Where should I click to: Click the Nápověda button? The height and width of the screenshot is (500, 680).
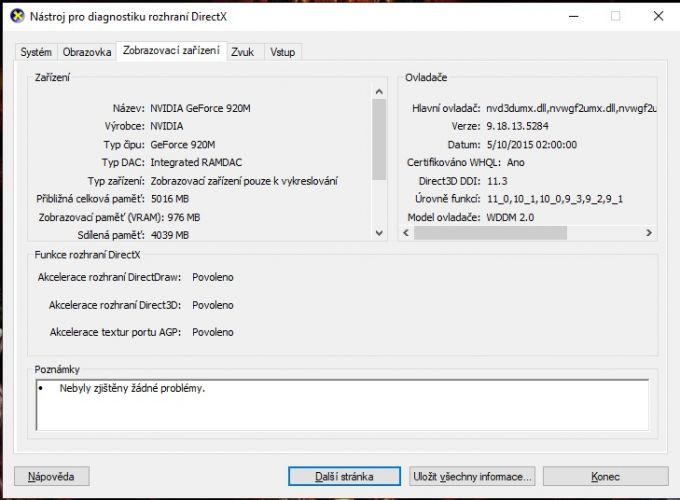click(52, 477)
